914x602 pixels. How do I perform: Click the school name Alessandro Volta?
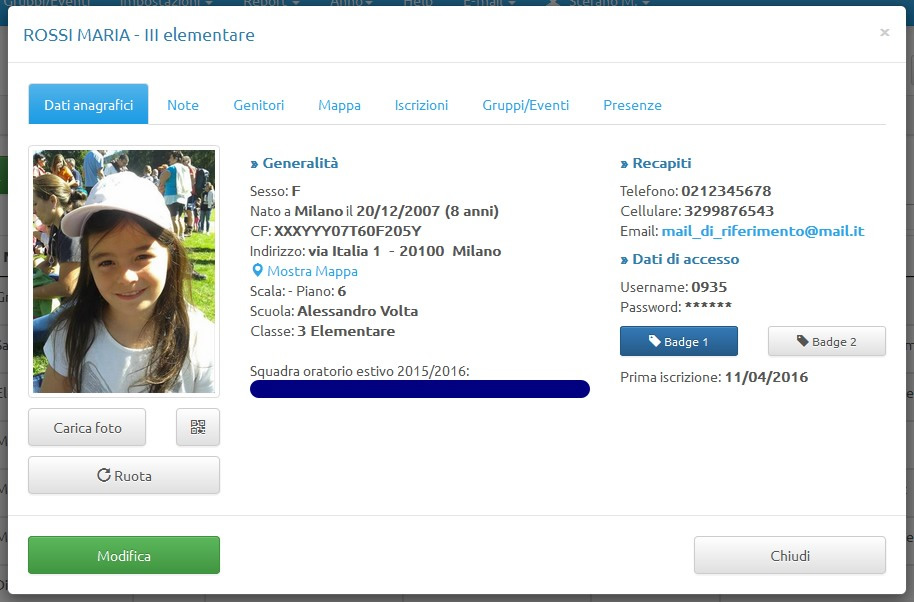[x=357, y=311]
